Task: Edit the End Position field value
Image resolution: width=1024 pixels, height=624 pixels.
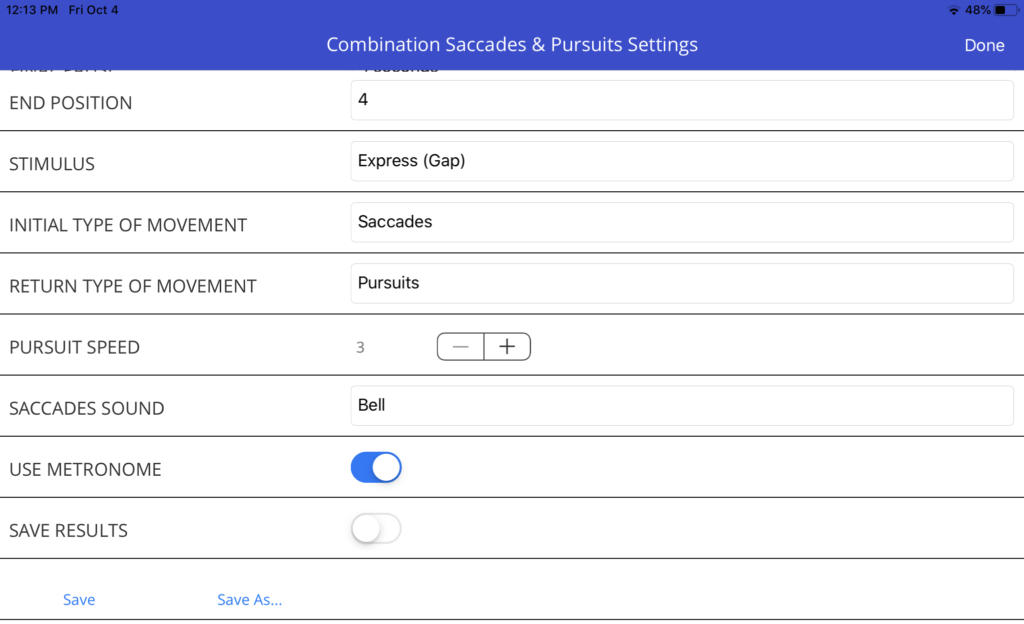Action: (x=682, y=100)
